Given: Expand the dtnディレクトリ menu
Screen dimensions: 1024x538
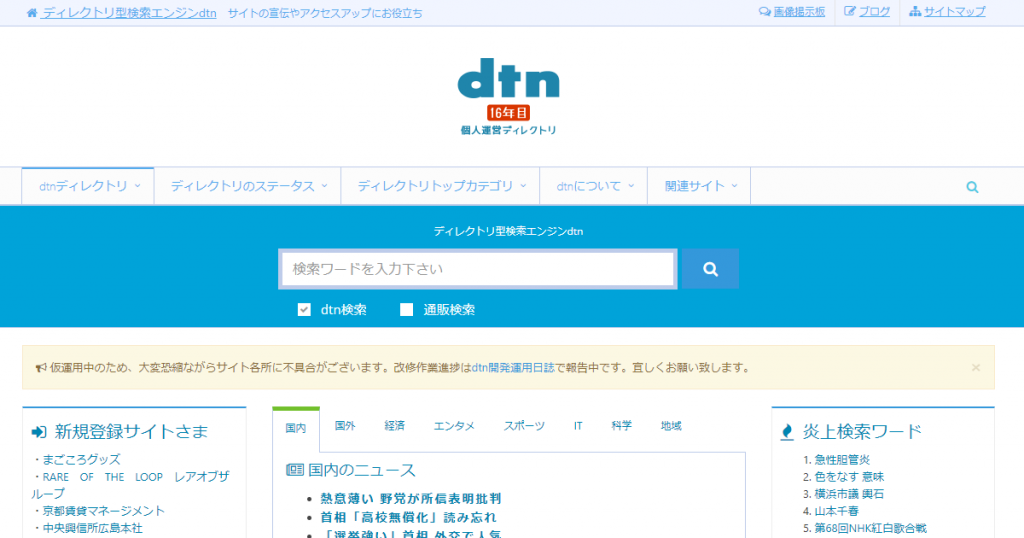Looking at the screenshot, I should coord(88,186).
